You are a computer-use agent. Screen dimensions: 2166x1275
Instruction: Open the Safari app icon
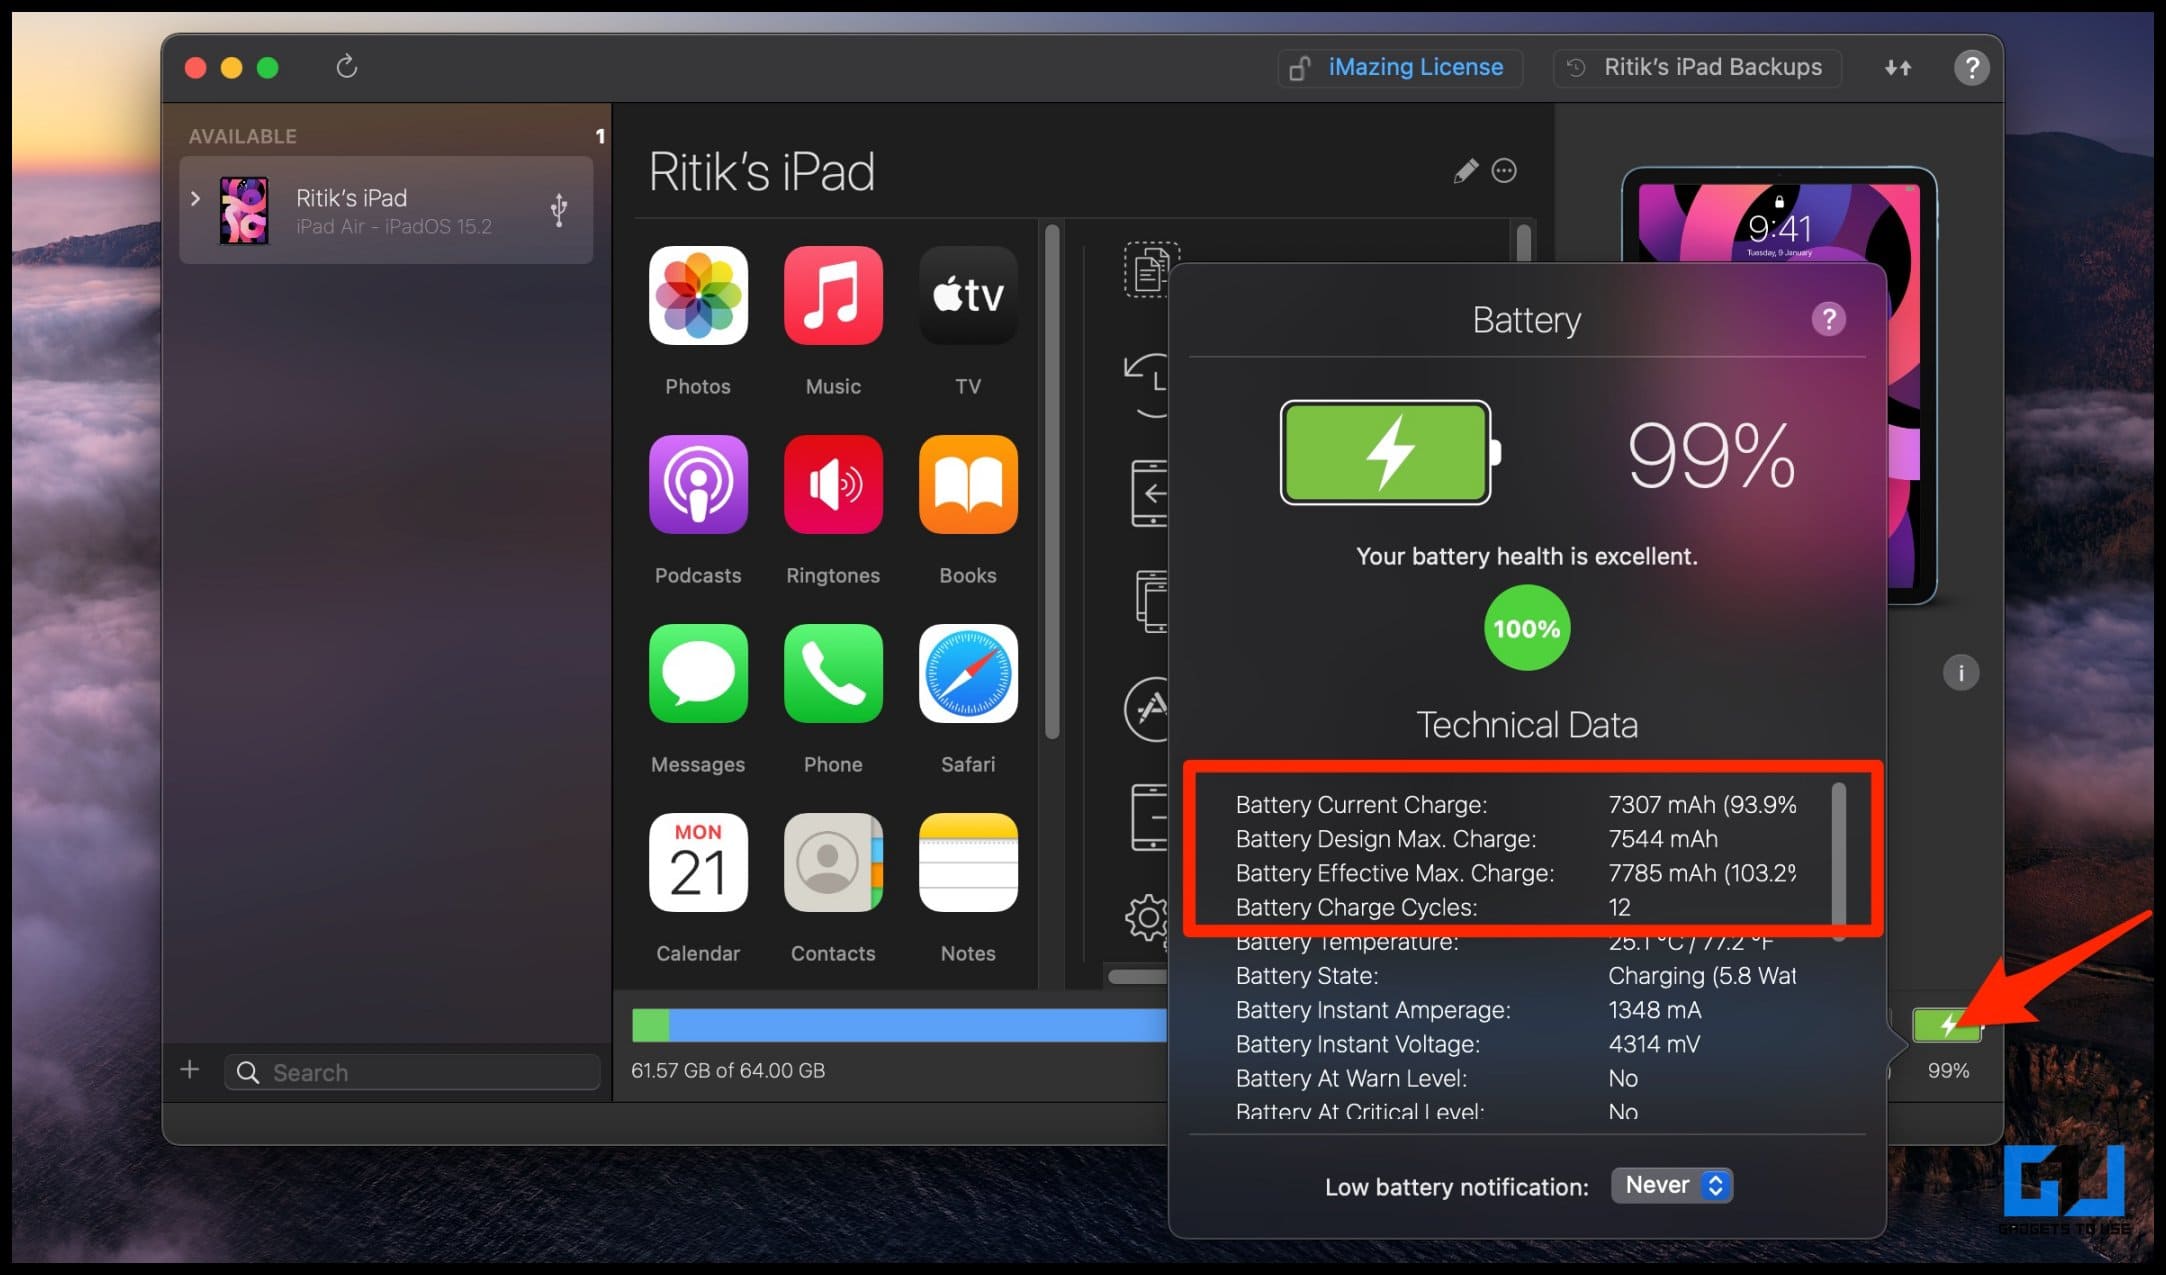coord(968,674)
